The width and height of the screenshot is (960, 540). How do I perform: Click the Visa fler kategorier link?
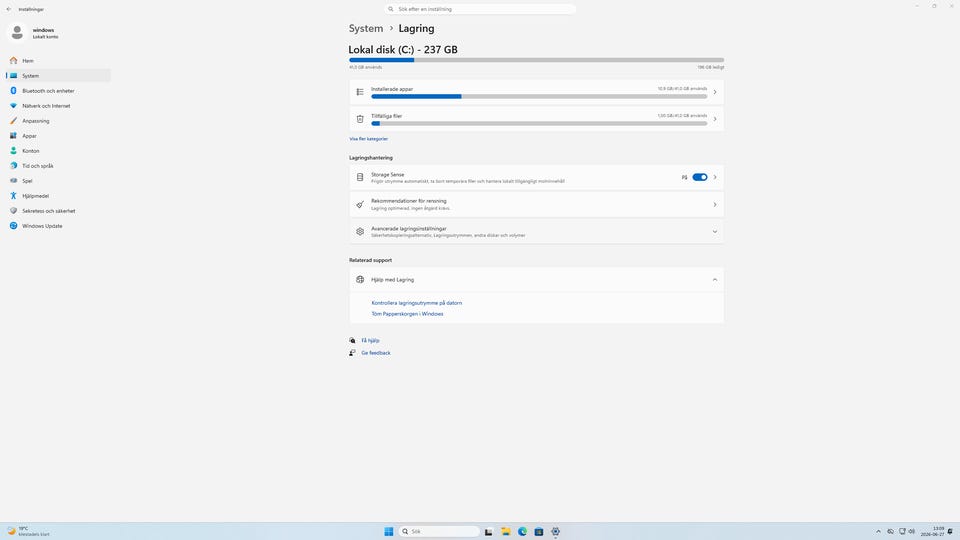369,139
